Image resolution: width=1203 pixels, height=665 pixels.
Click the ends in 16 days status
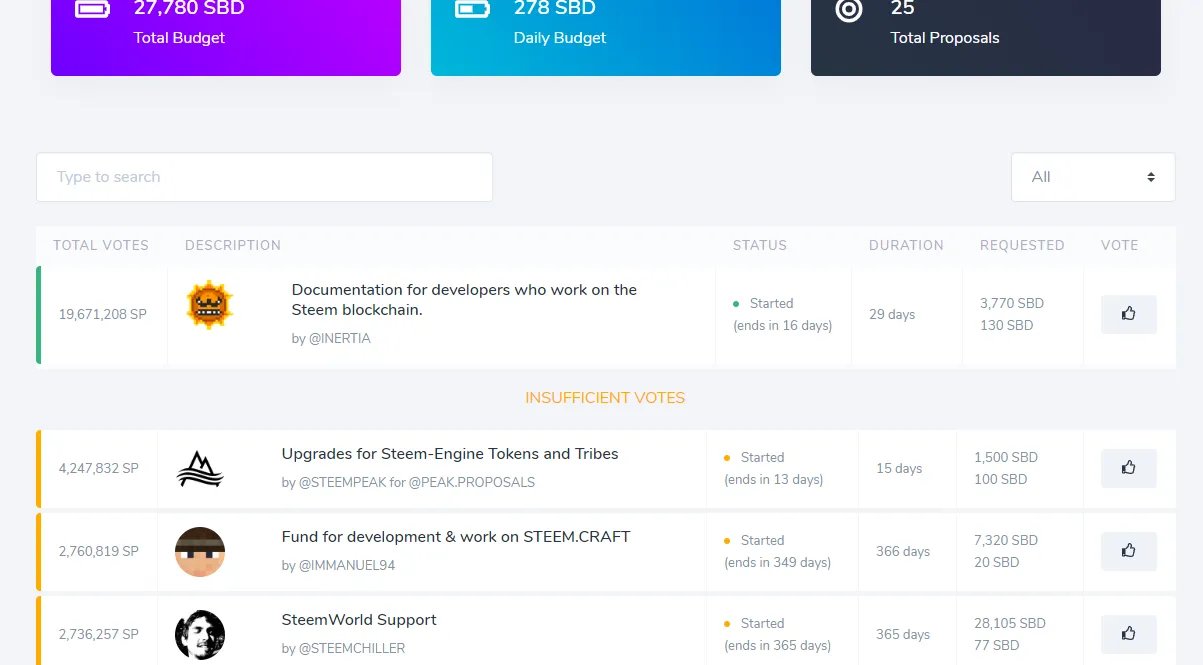(783, 325)
